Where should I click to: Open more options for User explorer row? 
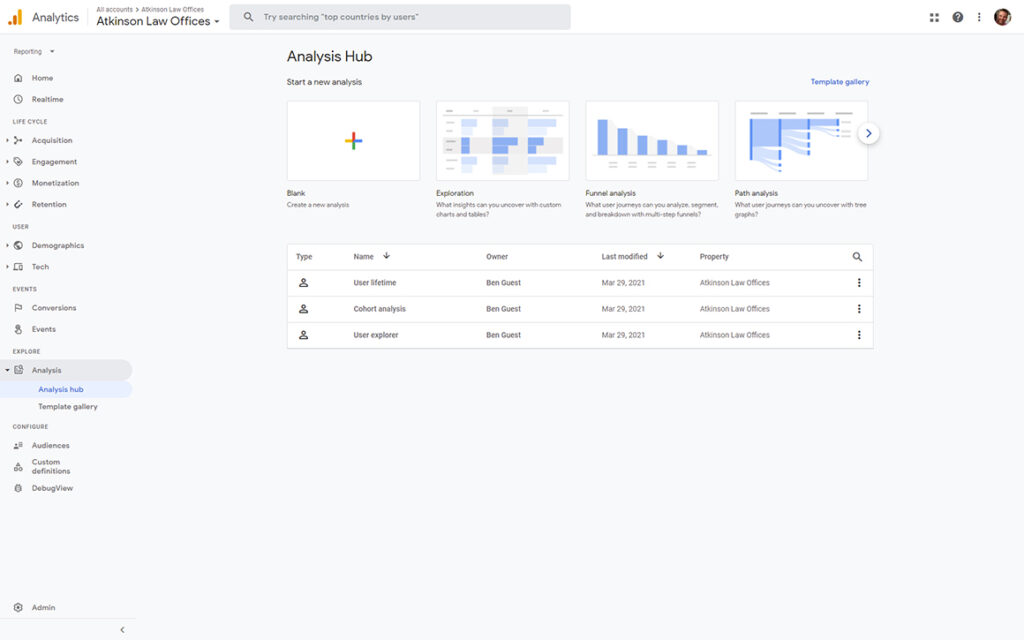coord(859,335)
